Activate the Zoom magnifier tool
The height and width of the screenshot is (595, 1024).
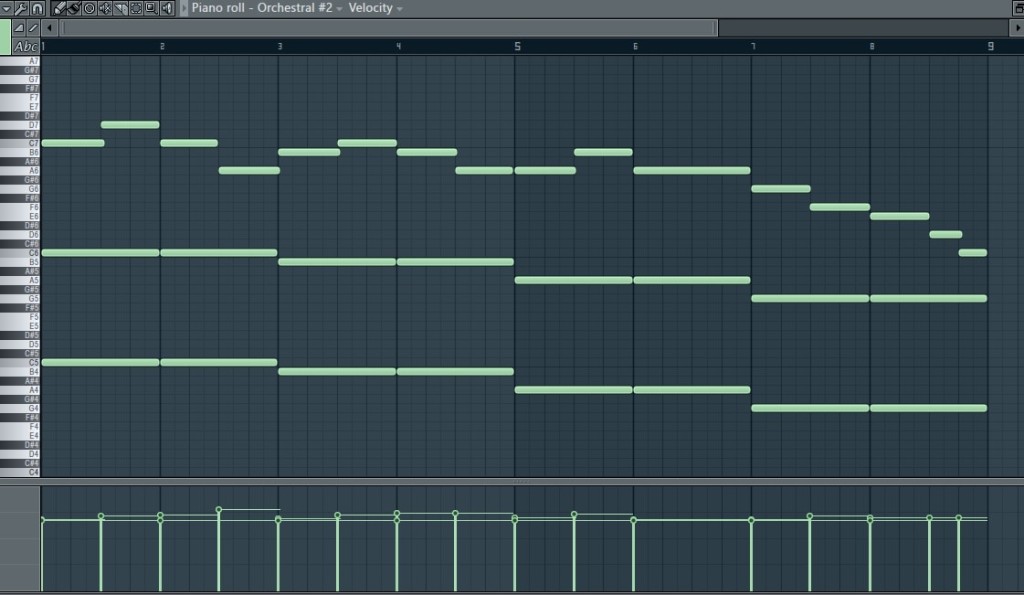150,8
